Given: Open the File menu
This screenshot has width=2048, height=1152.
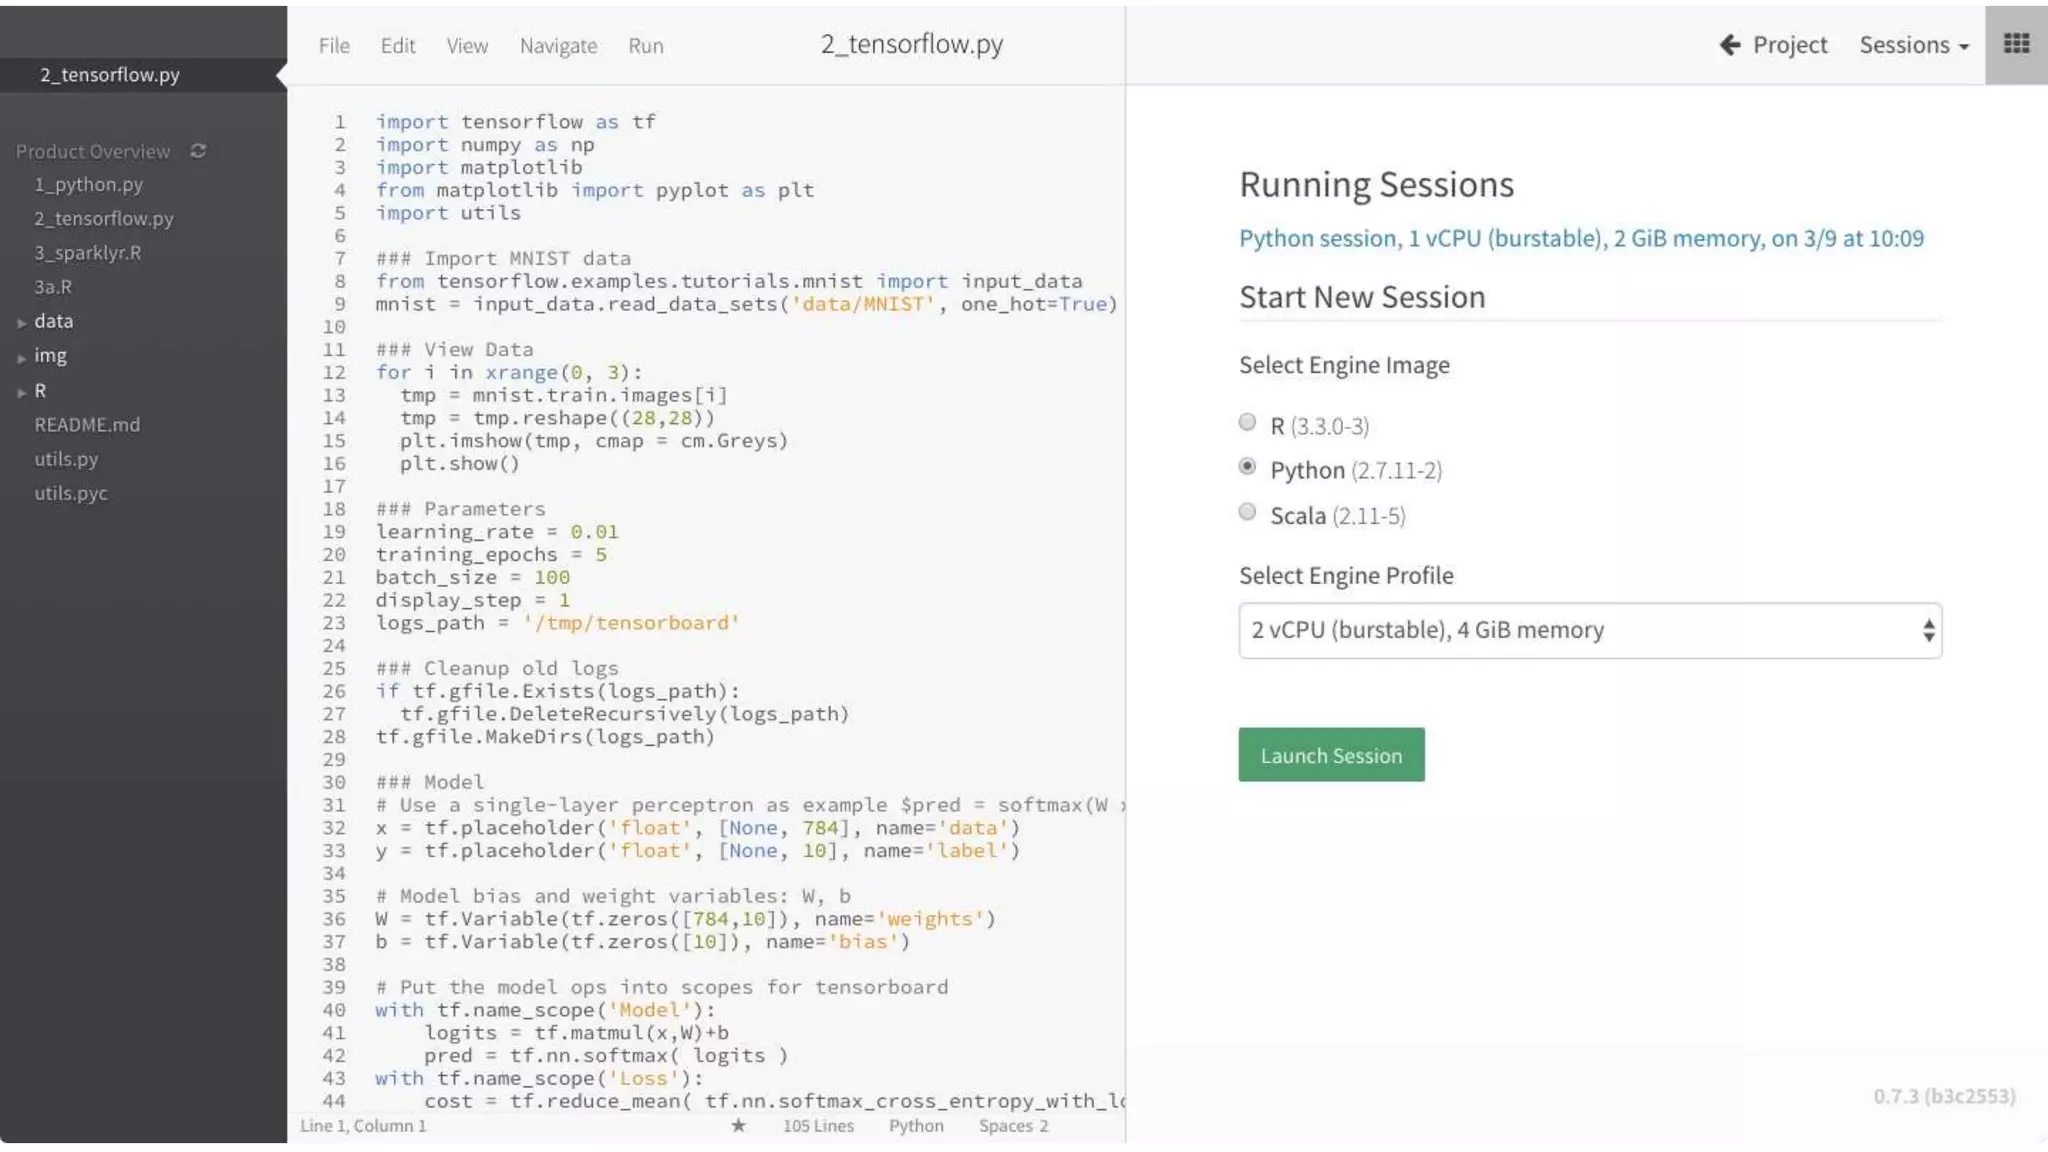Looking at the screenshot, I should pos(334,46).
